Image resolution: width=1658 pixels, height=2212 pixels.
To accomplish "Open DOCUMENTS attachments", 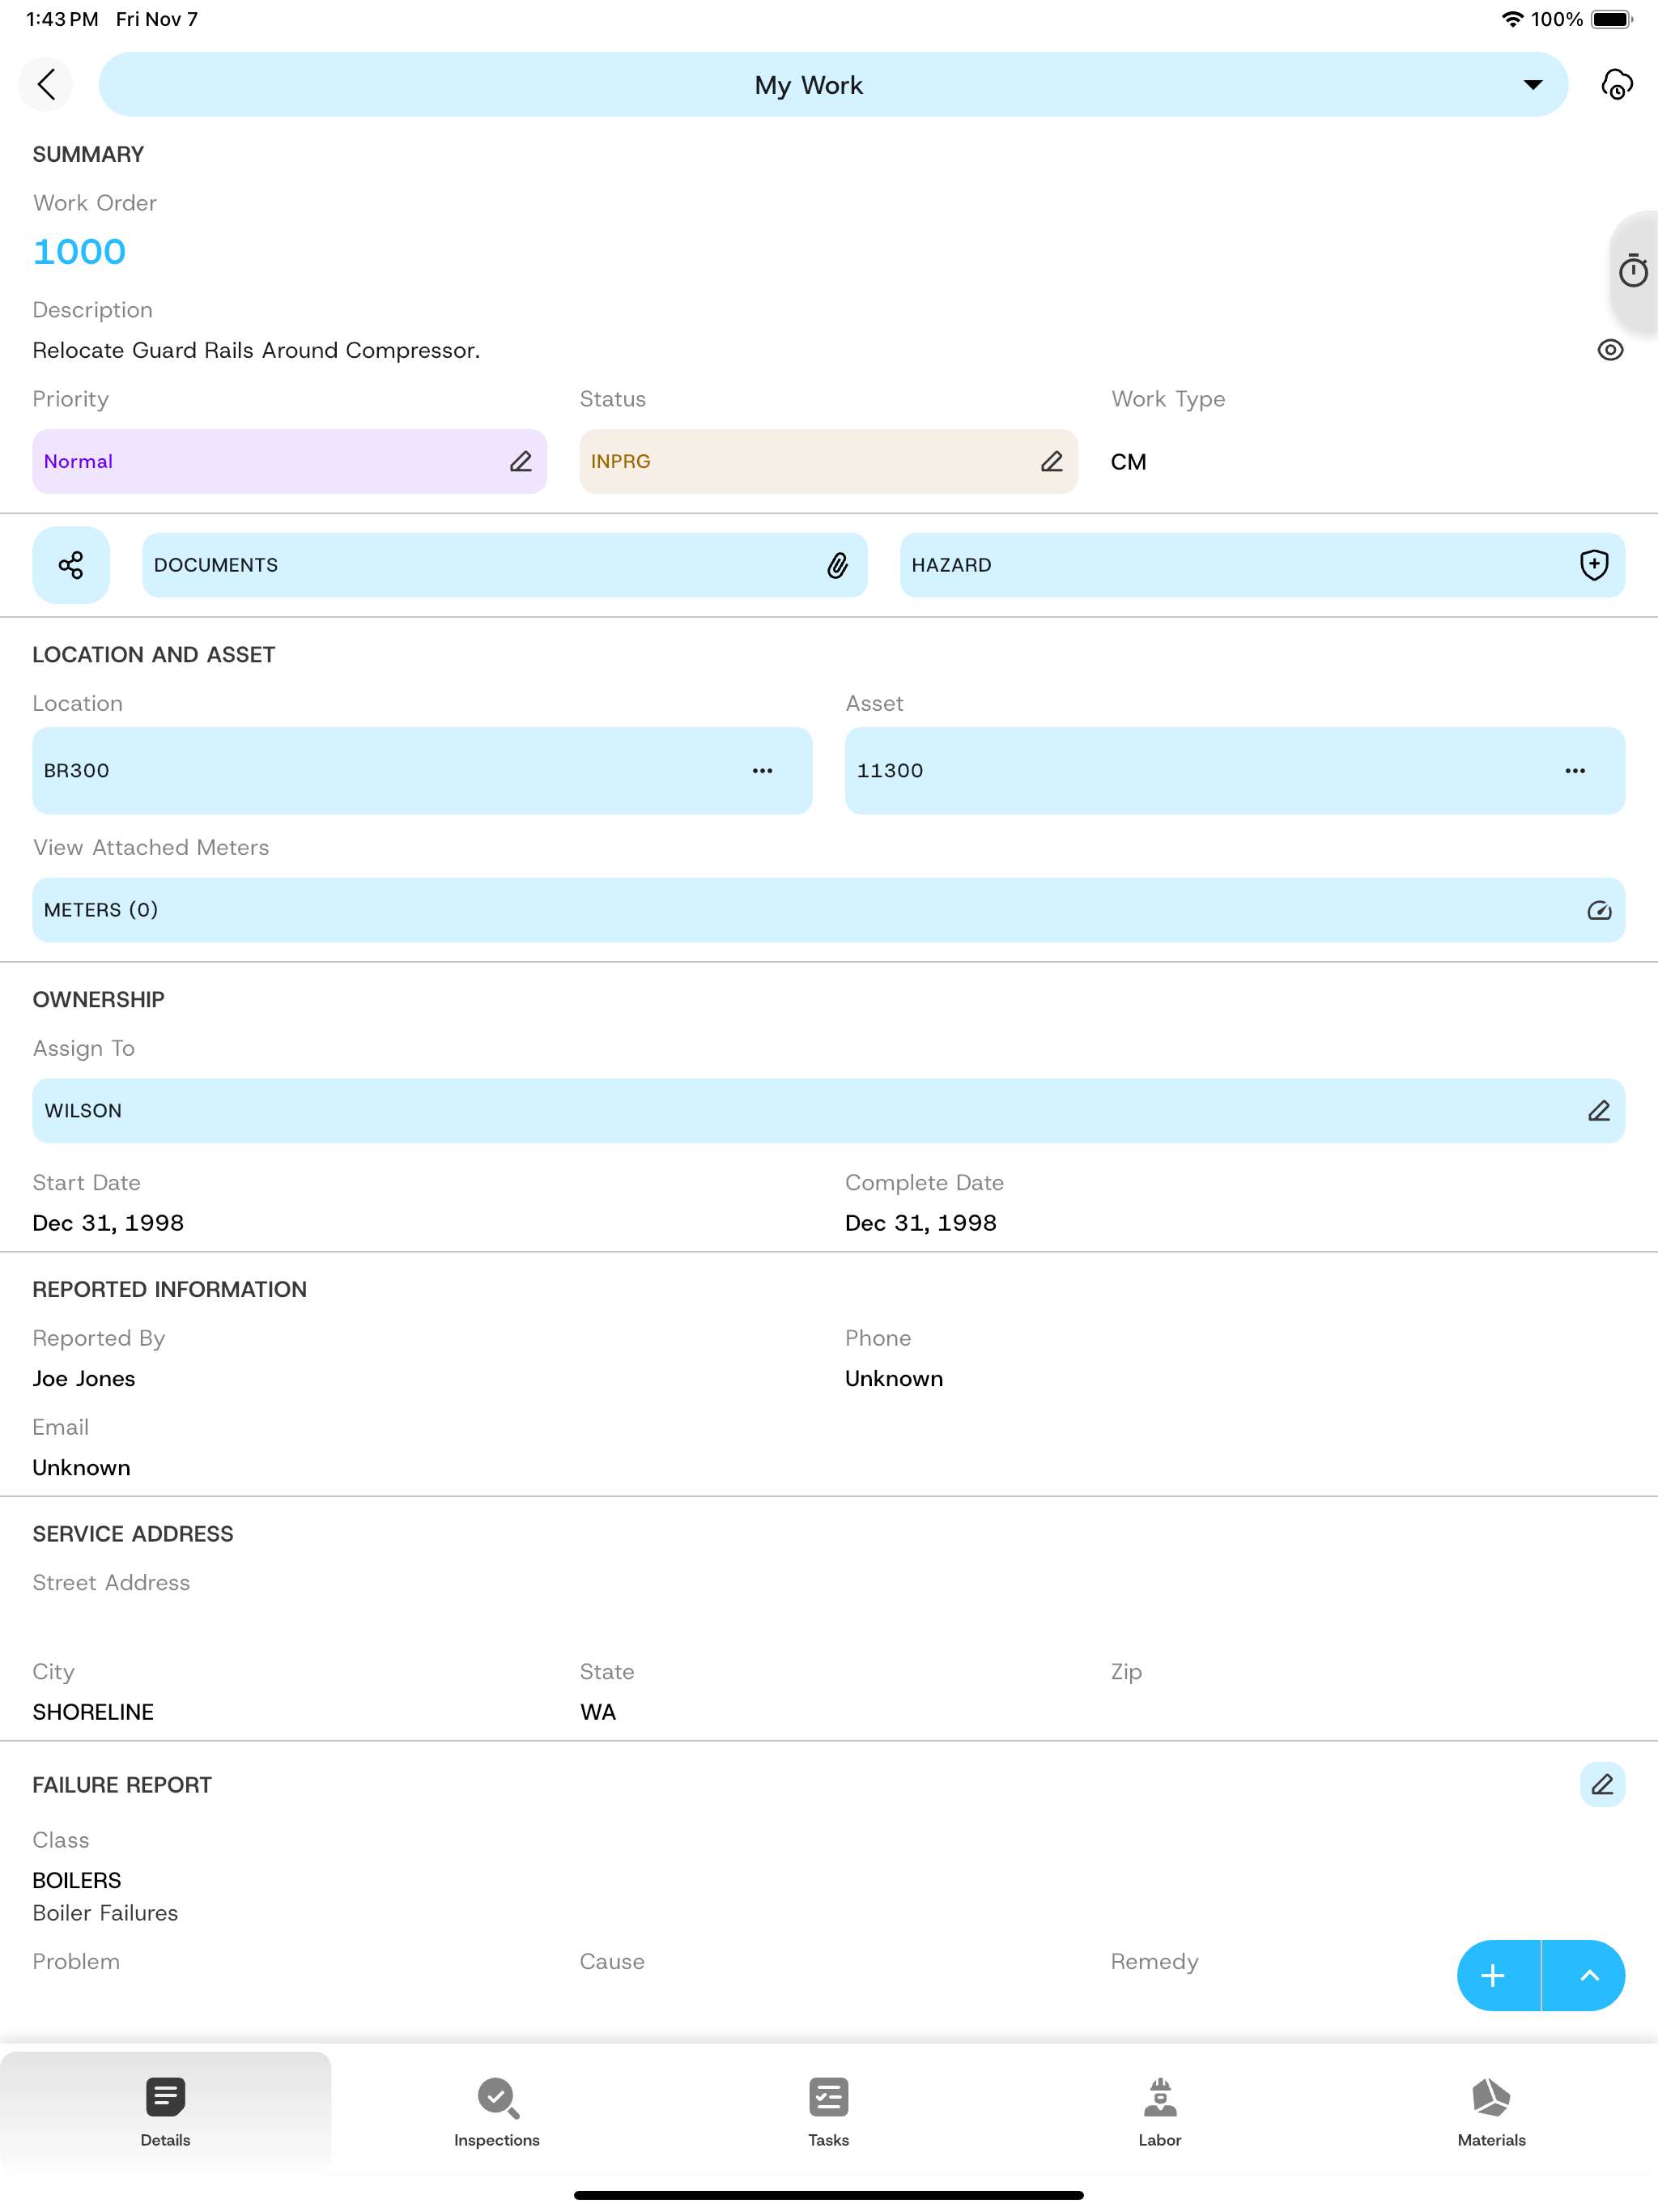I will pos(504,565).
